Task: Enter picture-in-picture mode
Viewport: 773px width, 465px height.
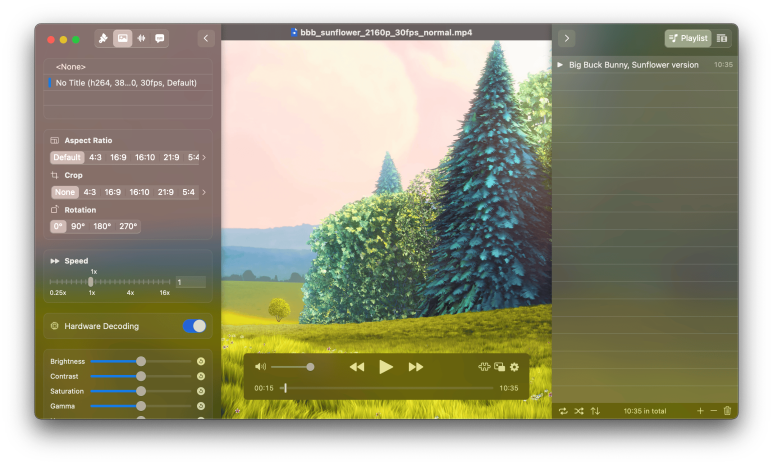Action: pyautogui.click(x=499, y=367)
